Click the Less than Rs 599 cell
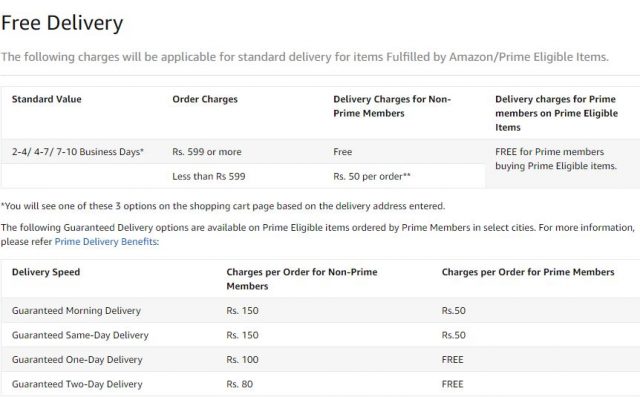The image size is (640, 397). pyautogui.click(x=209, y=176)
